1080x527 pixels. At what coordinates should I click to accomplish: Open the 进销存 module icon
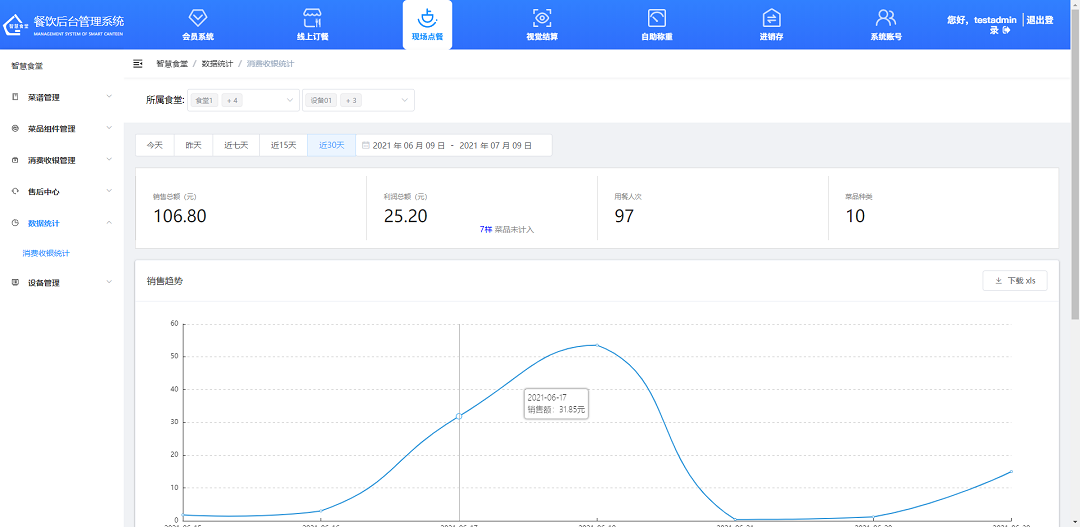point(771,18)
